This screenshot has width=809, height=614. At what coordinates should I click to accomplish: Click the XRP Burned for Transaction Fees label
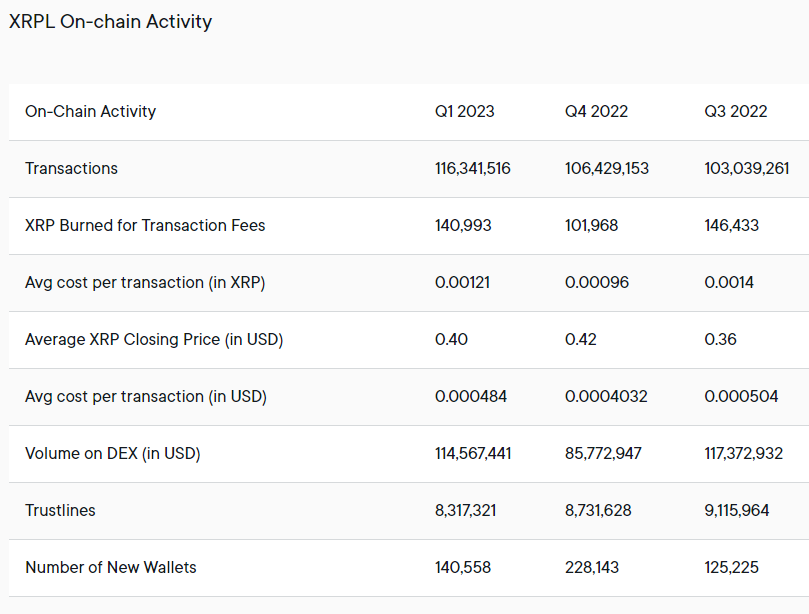(145, 225)
